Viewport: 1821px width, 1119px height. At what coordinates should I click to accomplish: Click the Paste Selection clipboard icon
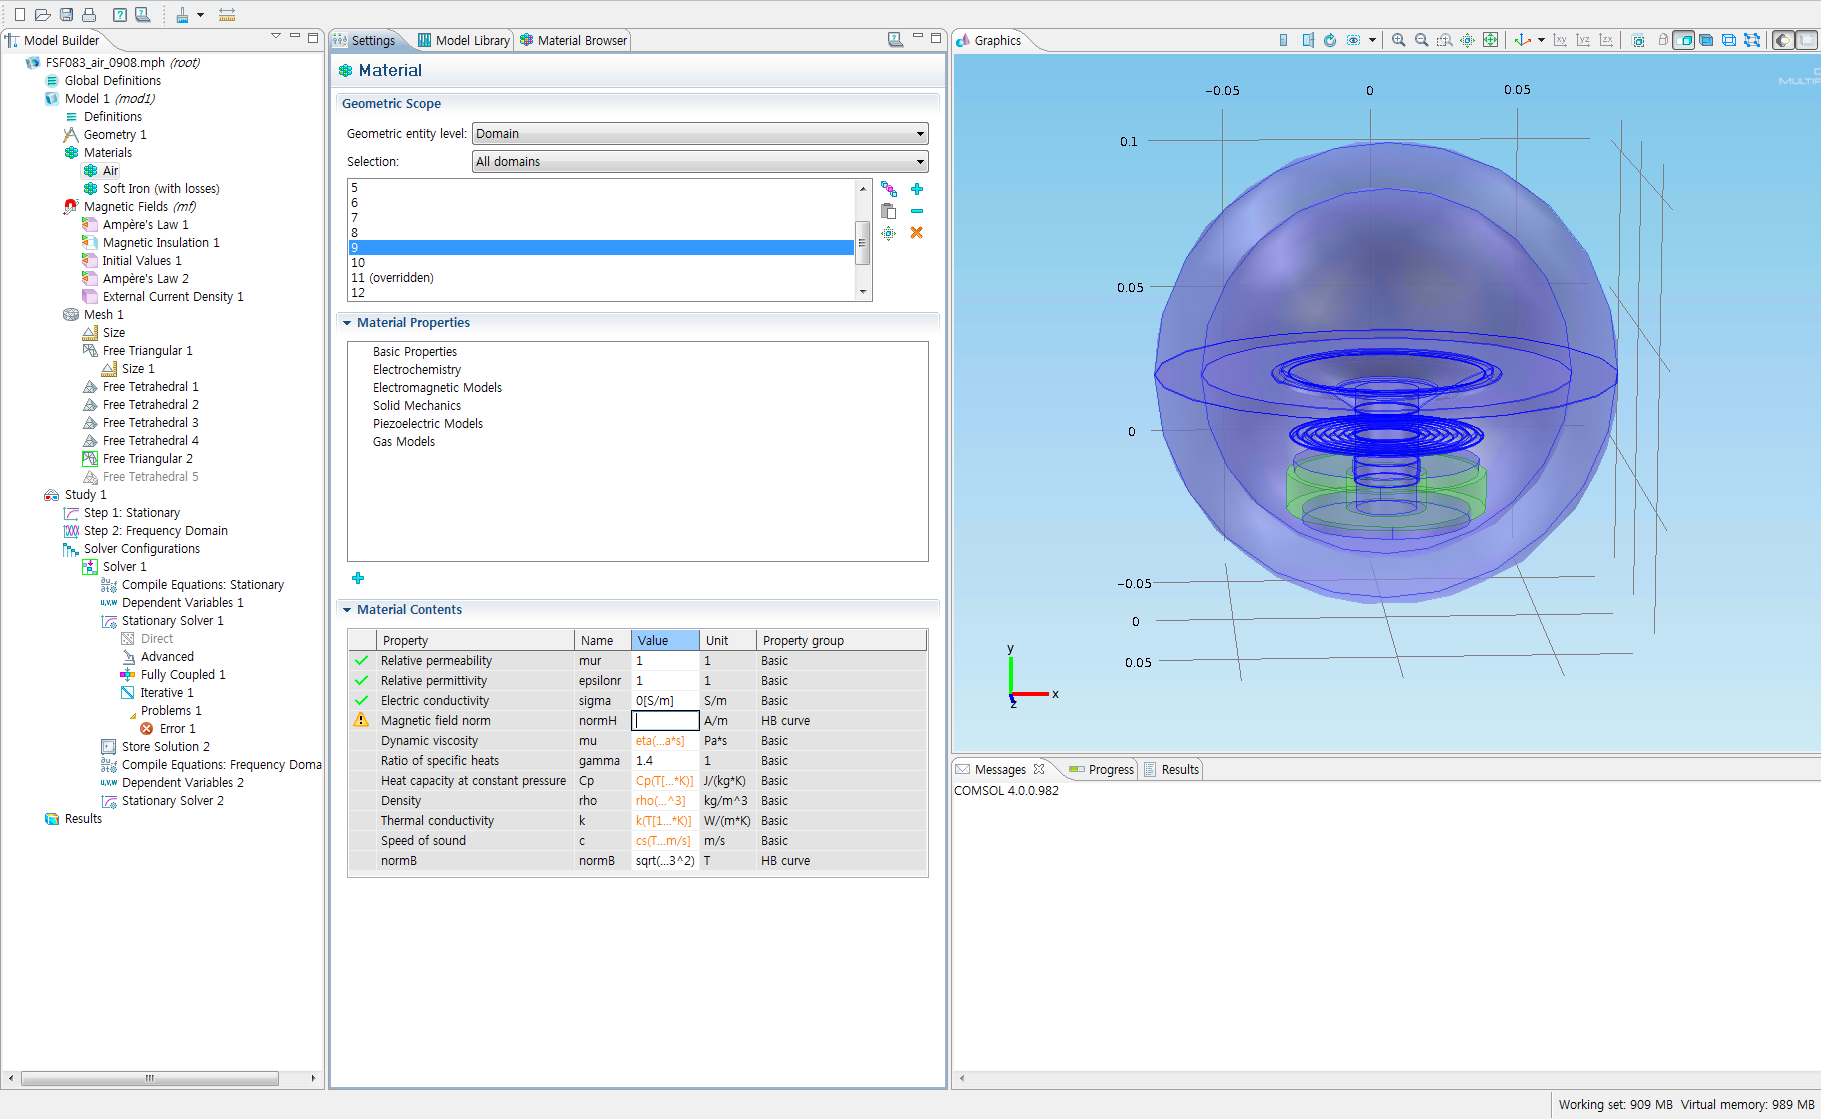coord(888,211)
